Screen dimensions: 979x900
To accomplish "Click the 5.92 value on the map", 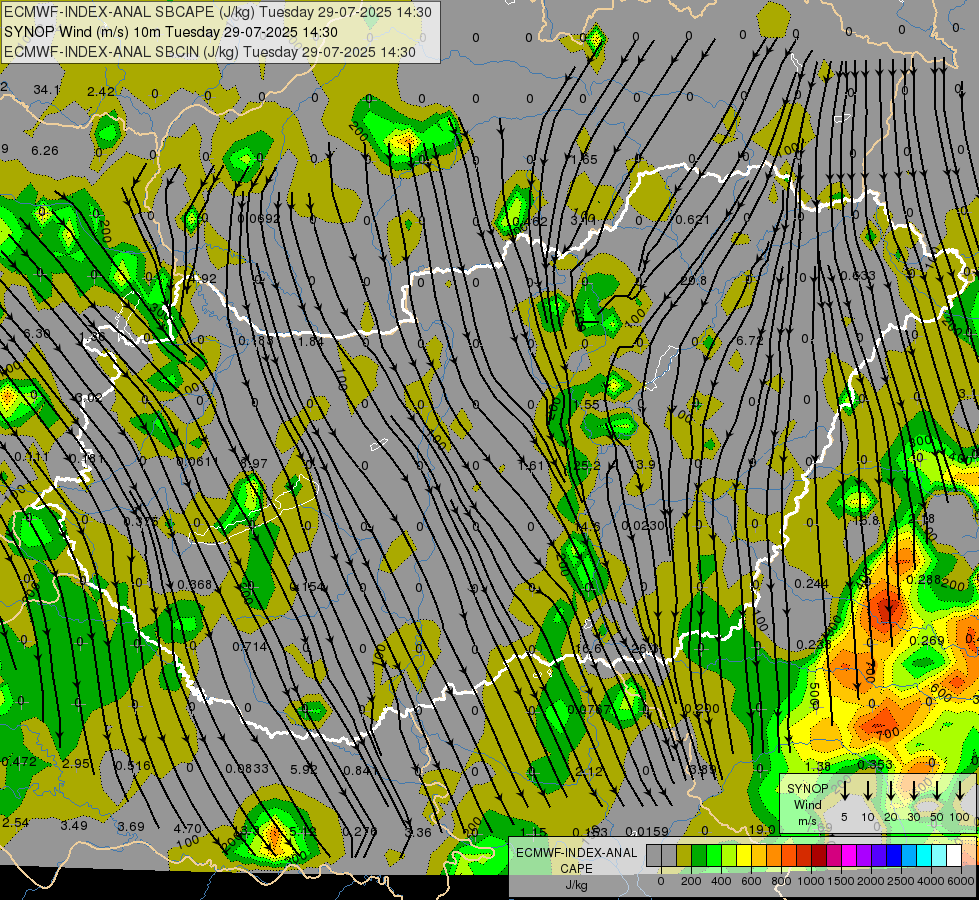I will (x=304, y=769).
